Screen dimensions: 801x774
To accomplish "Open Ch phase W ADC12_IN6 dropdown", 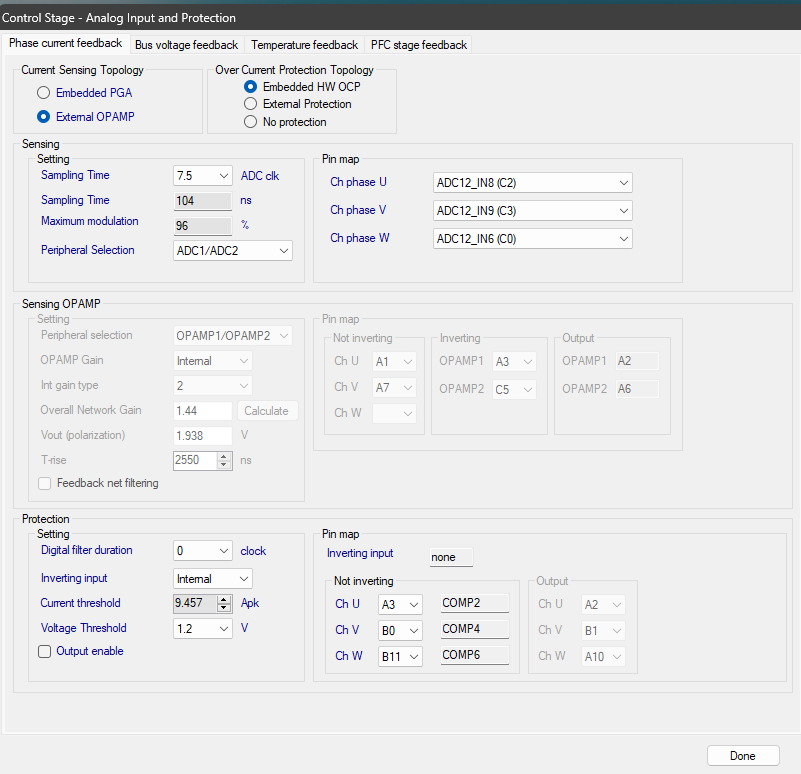I will point(533,239).
